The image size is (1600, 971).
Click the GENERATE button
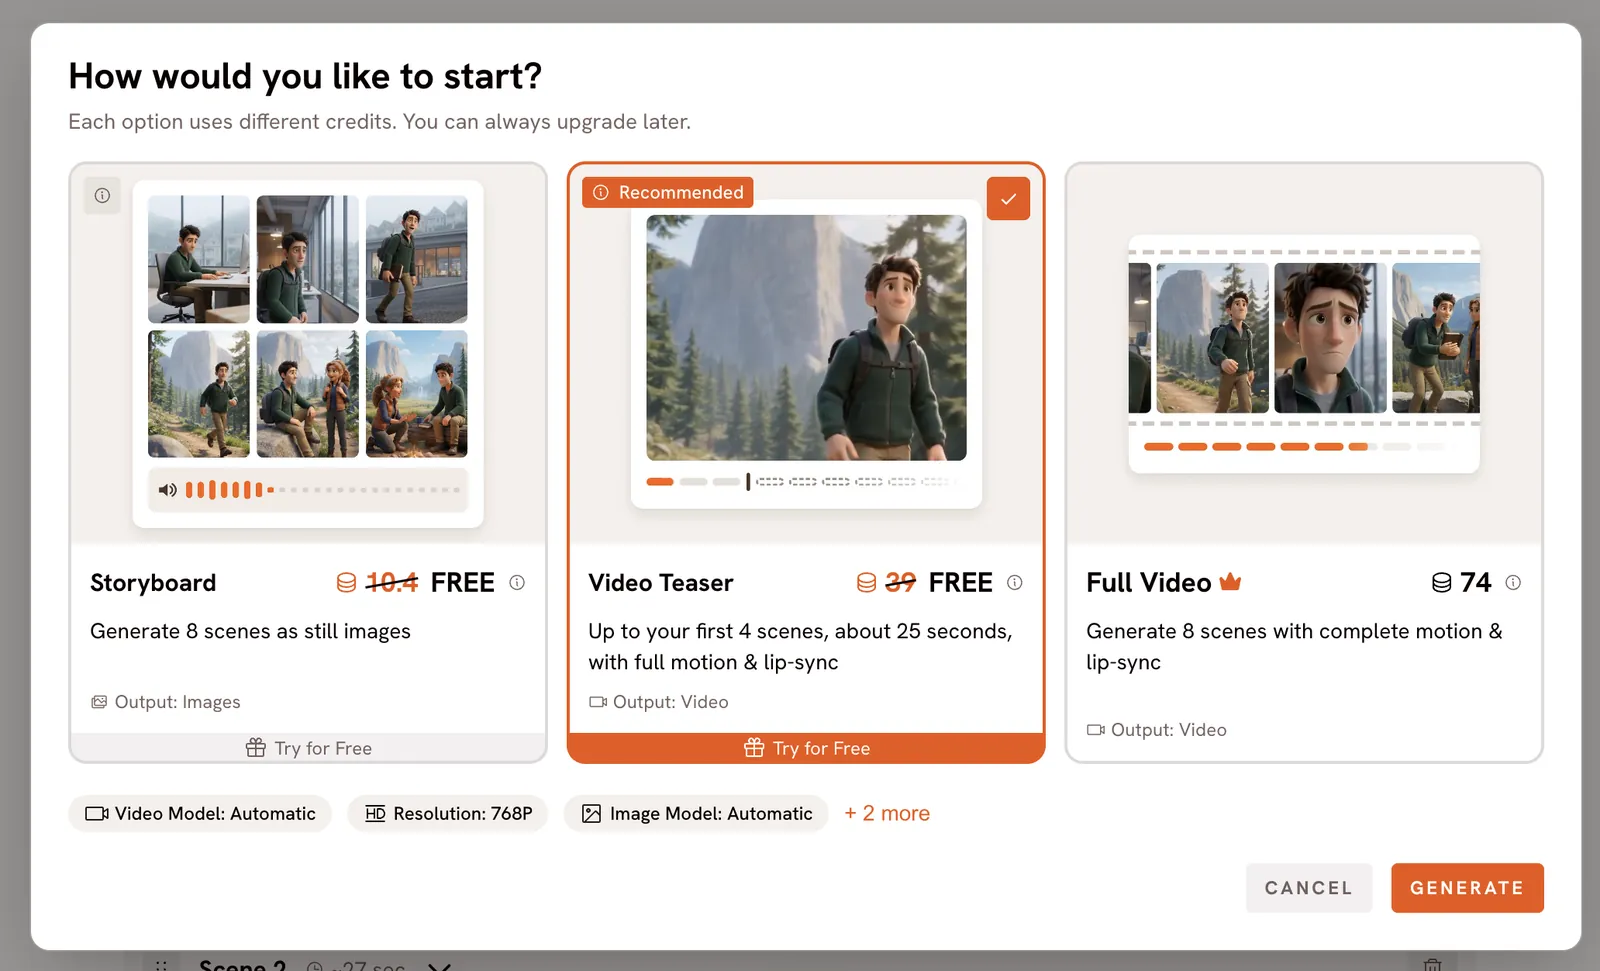point(1467,888)
